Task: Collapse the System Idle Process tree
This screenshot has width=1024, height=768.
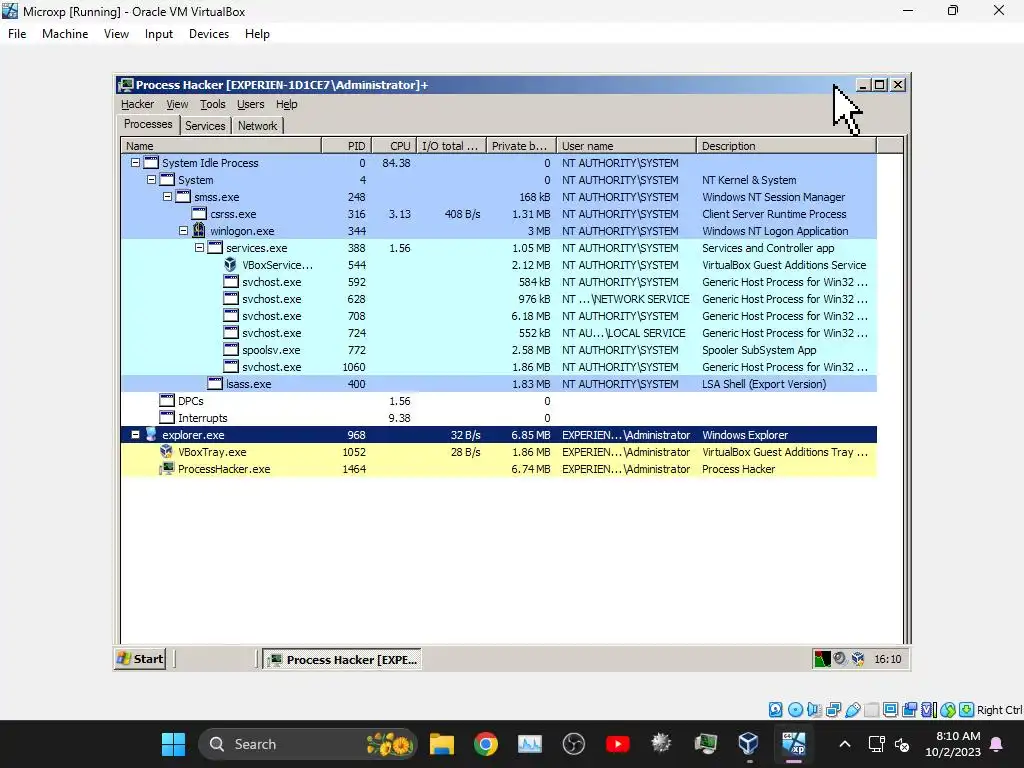Action: pyautogui.click(x=135, y=163)
